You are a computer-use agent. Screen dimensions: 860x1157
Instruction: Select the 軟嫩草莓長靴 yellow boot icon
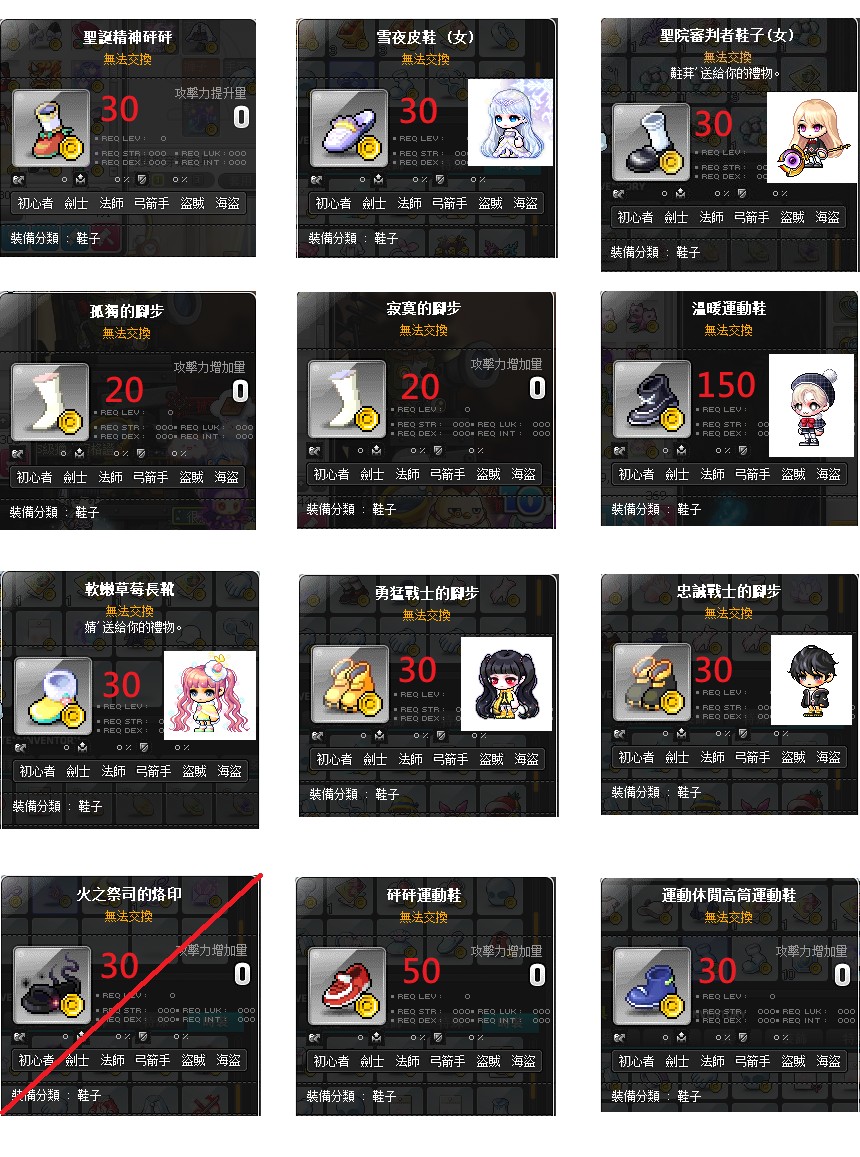53,697
